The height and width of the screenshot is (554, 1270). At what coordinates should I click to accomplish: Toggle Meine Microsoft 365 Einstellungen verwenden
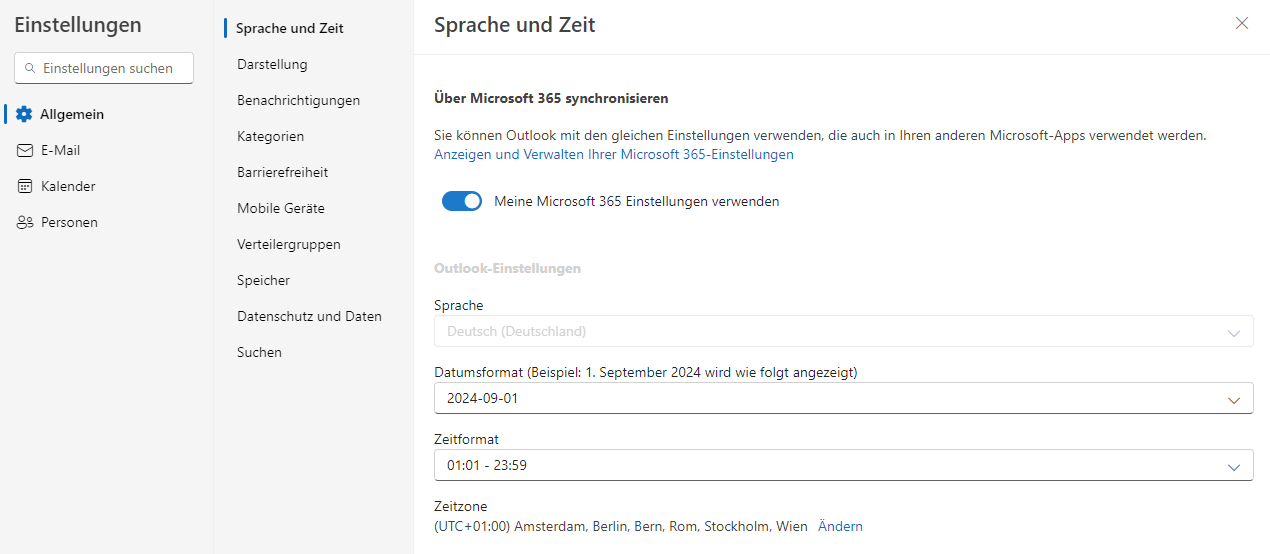coord(462,201)
